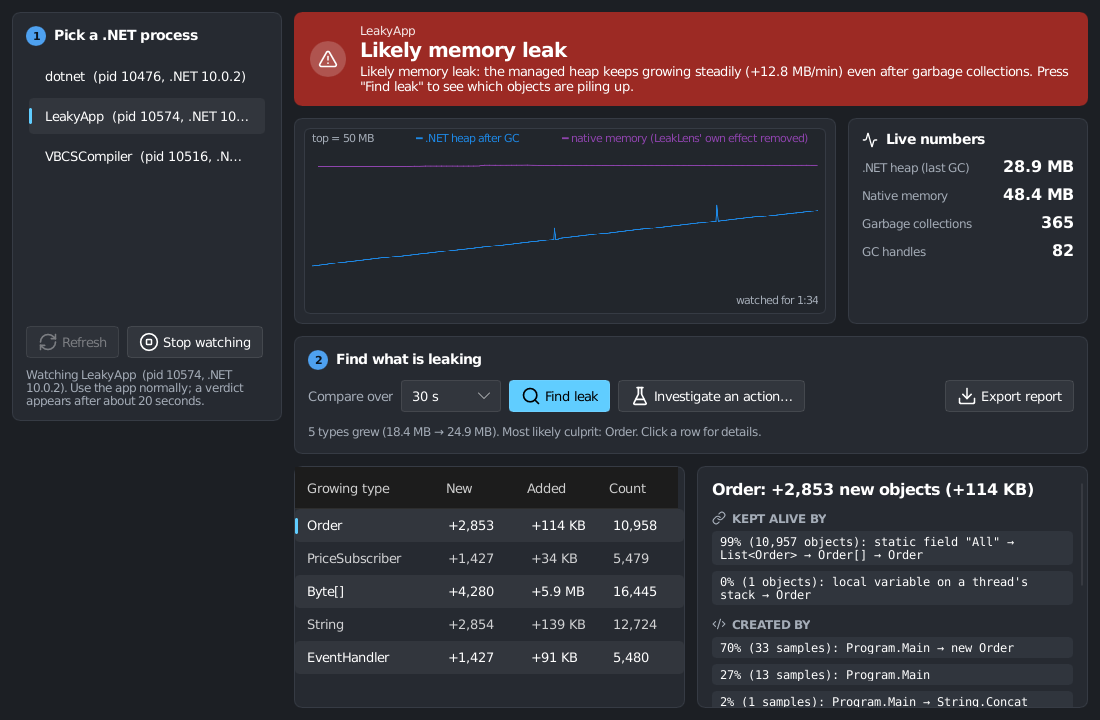Select the EventHandler row
The width and height of the screenshot is (1100, 720).
[x=489, y=657]
